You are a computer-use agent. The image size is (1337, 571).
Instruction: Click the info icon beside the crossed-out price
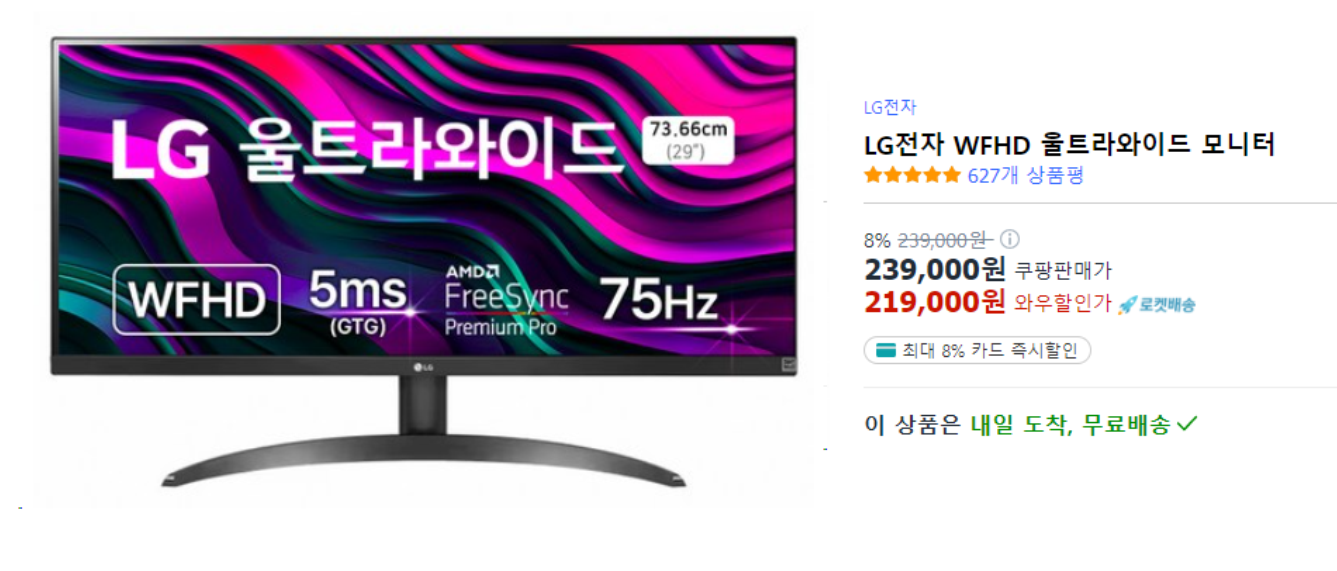pyautogui.click(x=1010, y=239)
